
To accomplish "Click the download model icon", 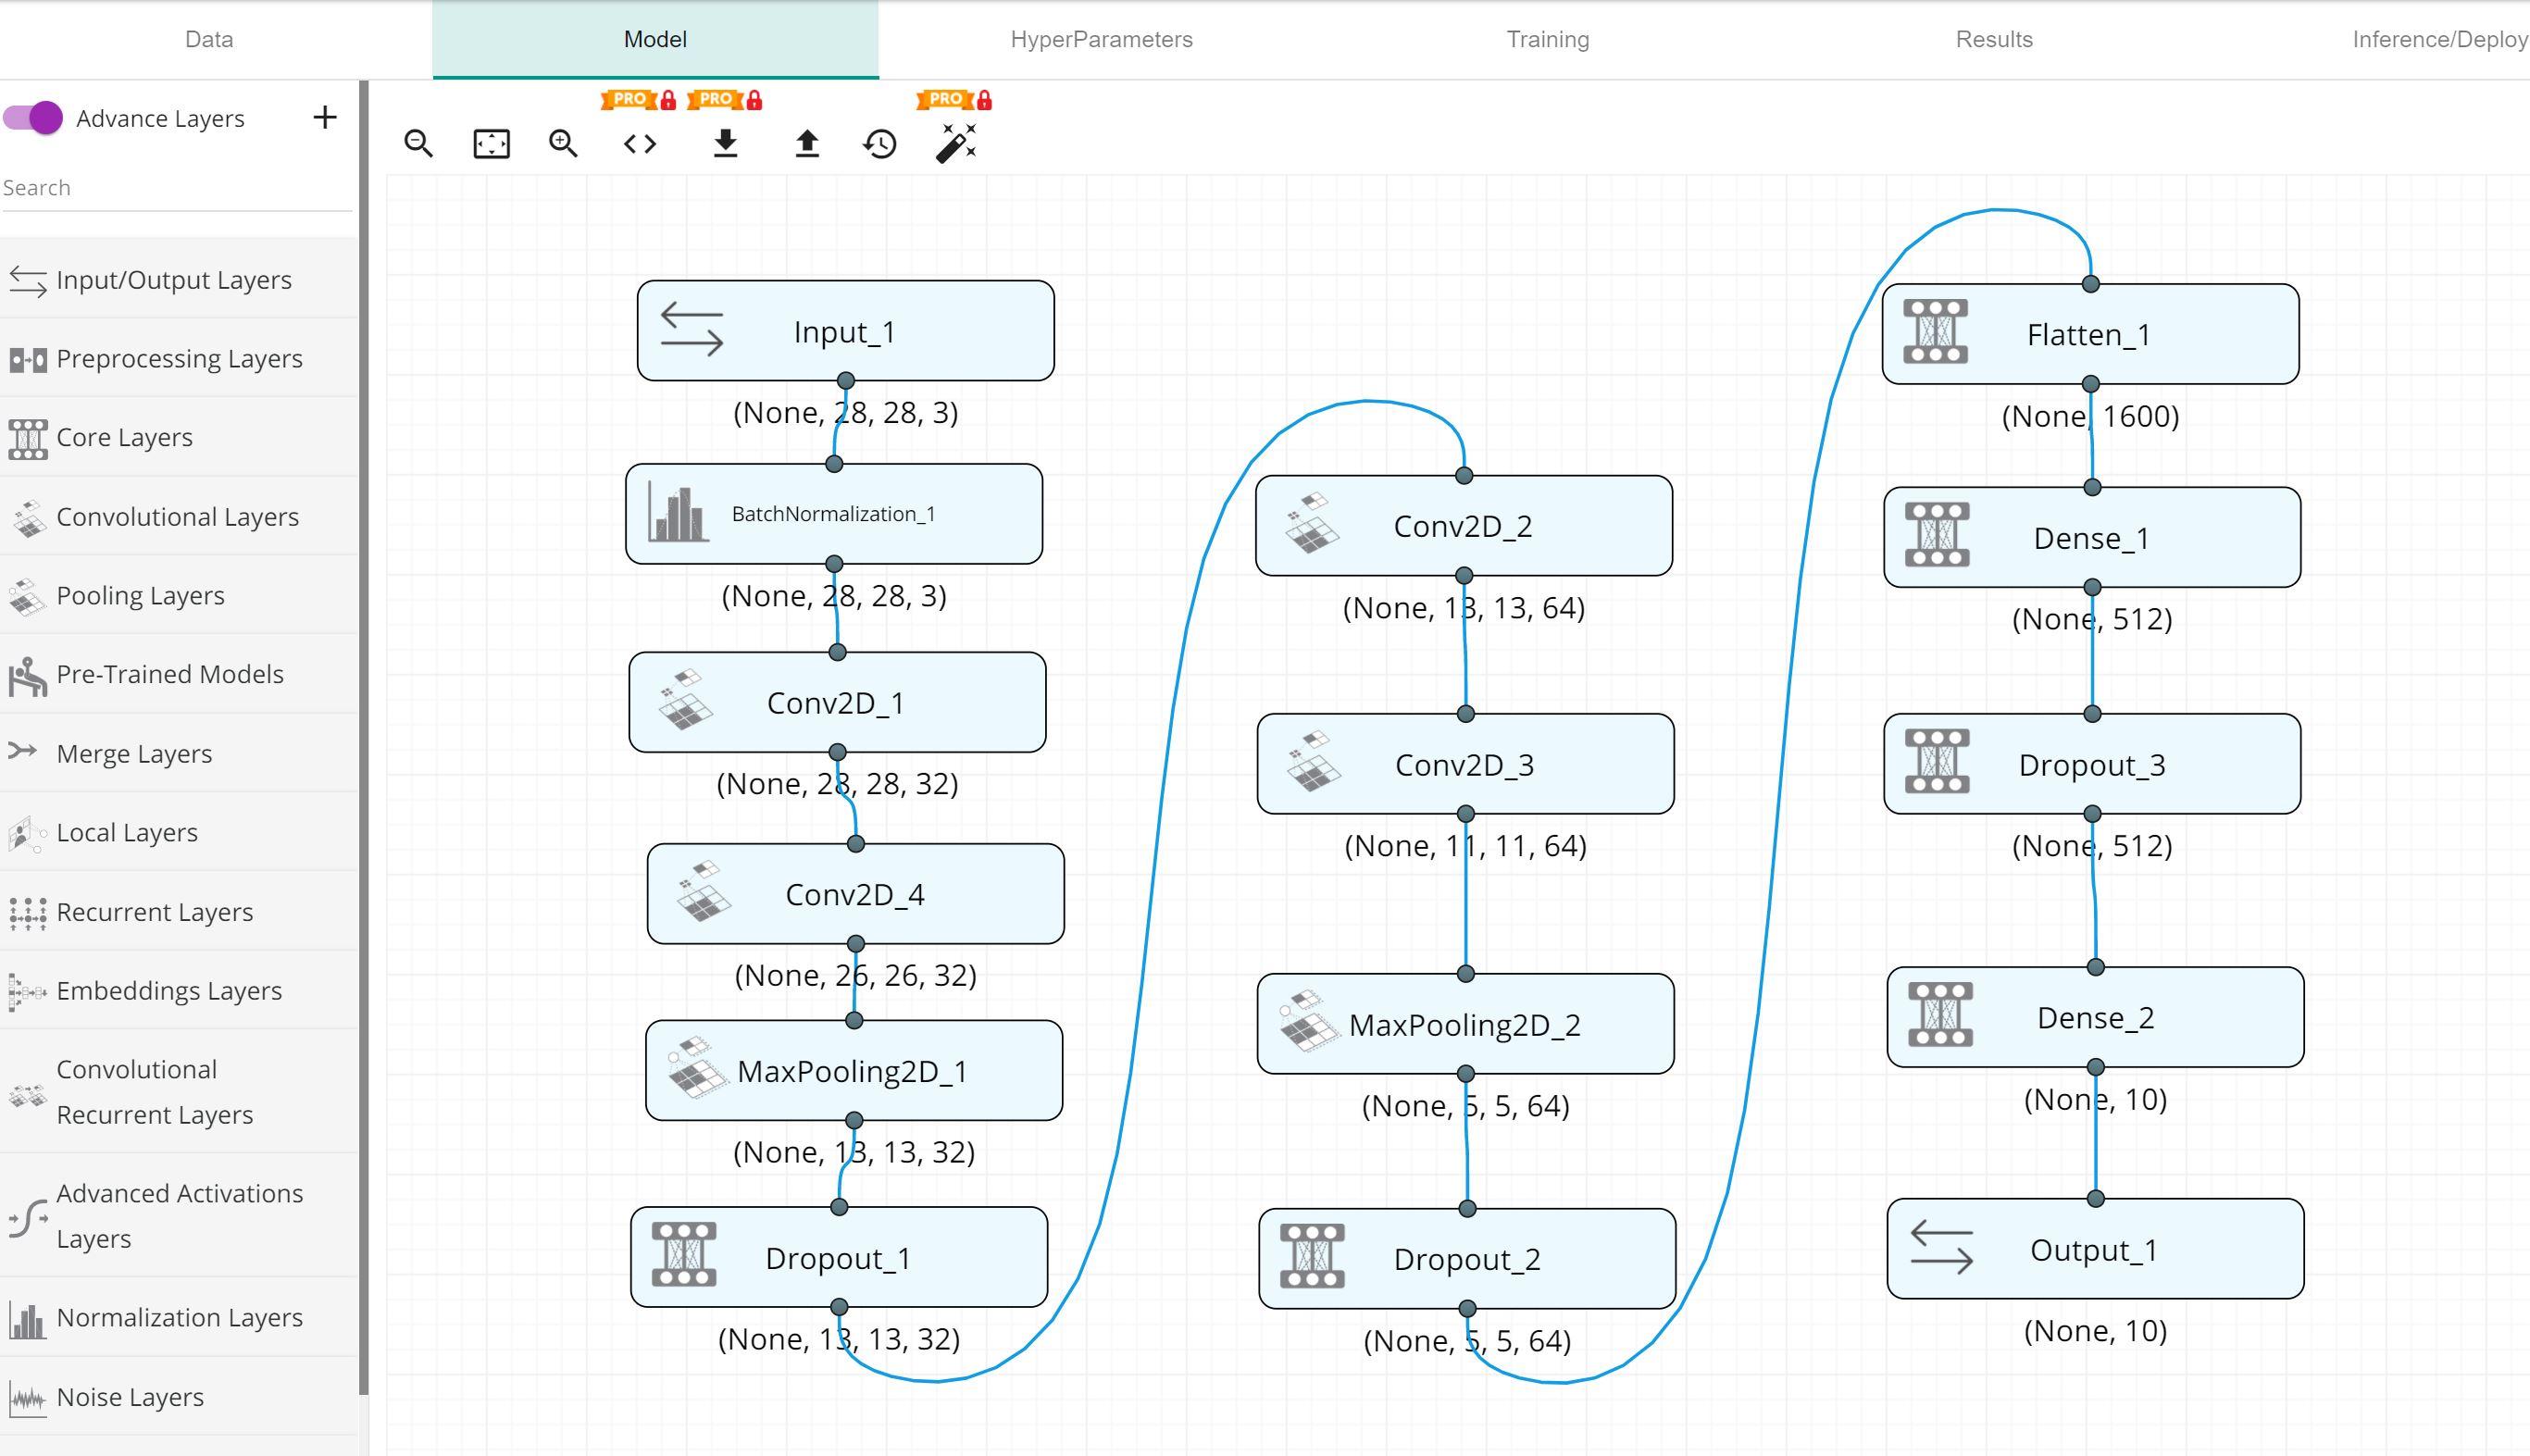I will click(726, 144).
